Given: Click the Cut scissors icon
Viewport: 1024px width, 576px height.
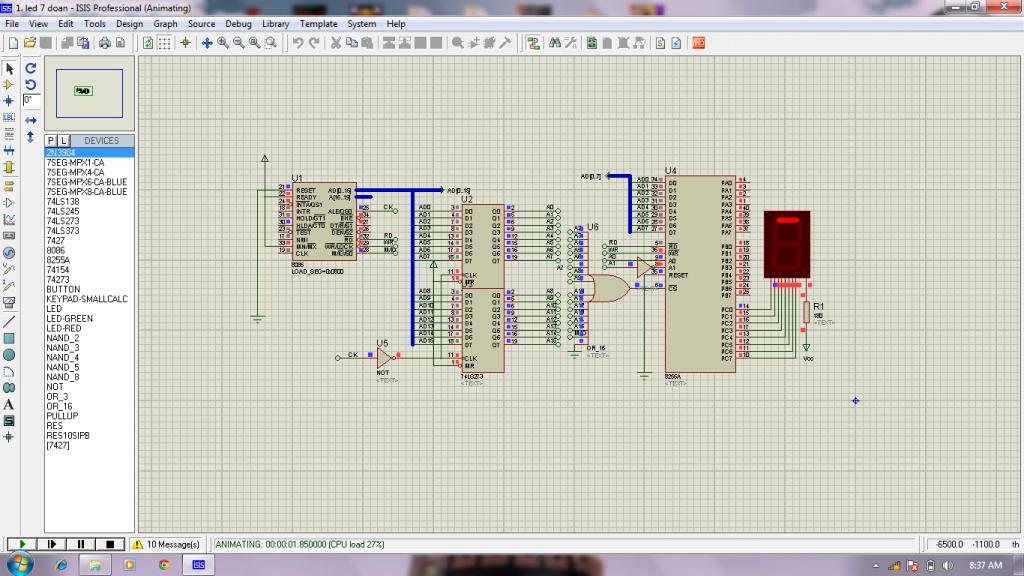Looking at the screenshot, I should [337, 43].
